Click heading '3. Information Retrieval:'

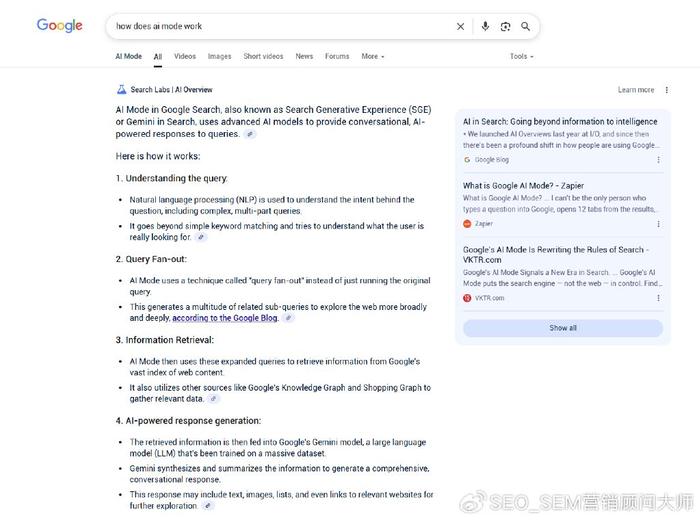[165, 340]
